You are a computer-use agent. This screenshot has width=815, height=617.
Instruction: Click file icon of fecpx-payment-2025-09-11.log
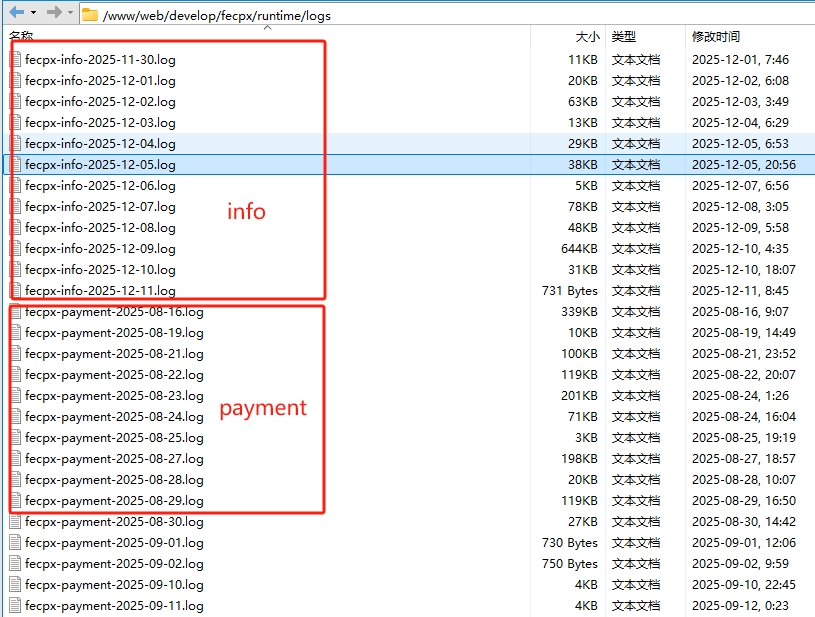15,605
